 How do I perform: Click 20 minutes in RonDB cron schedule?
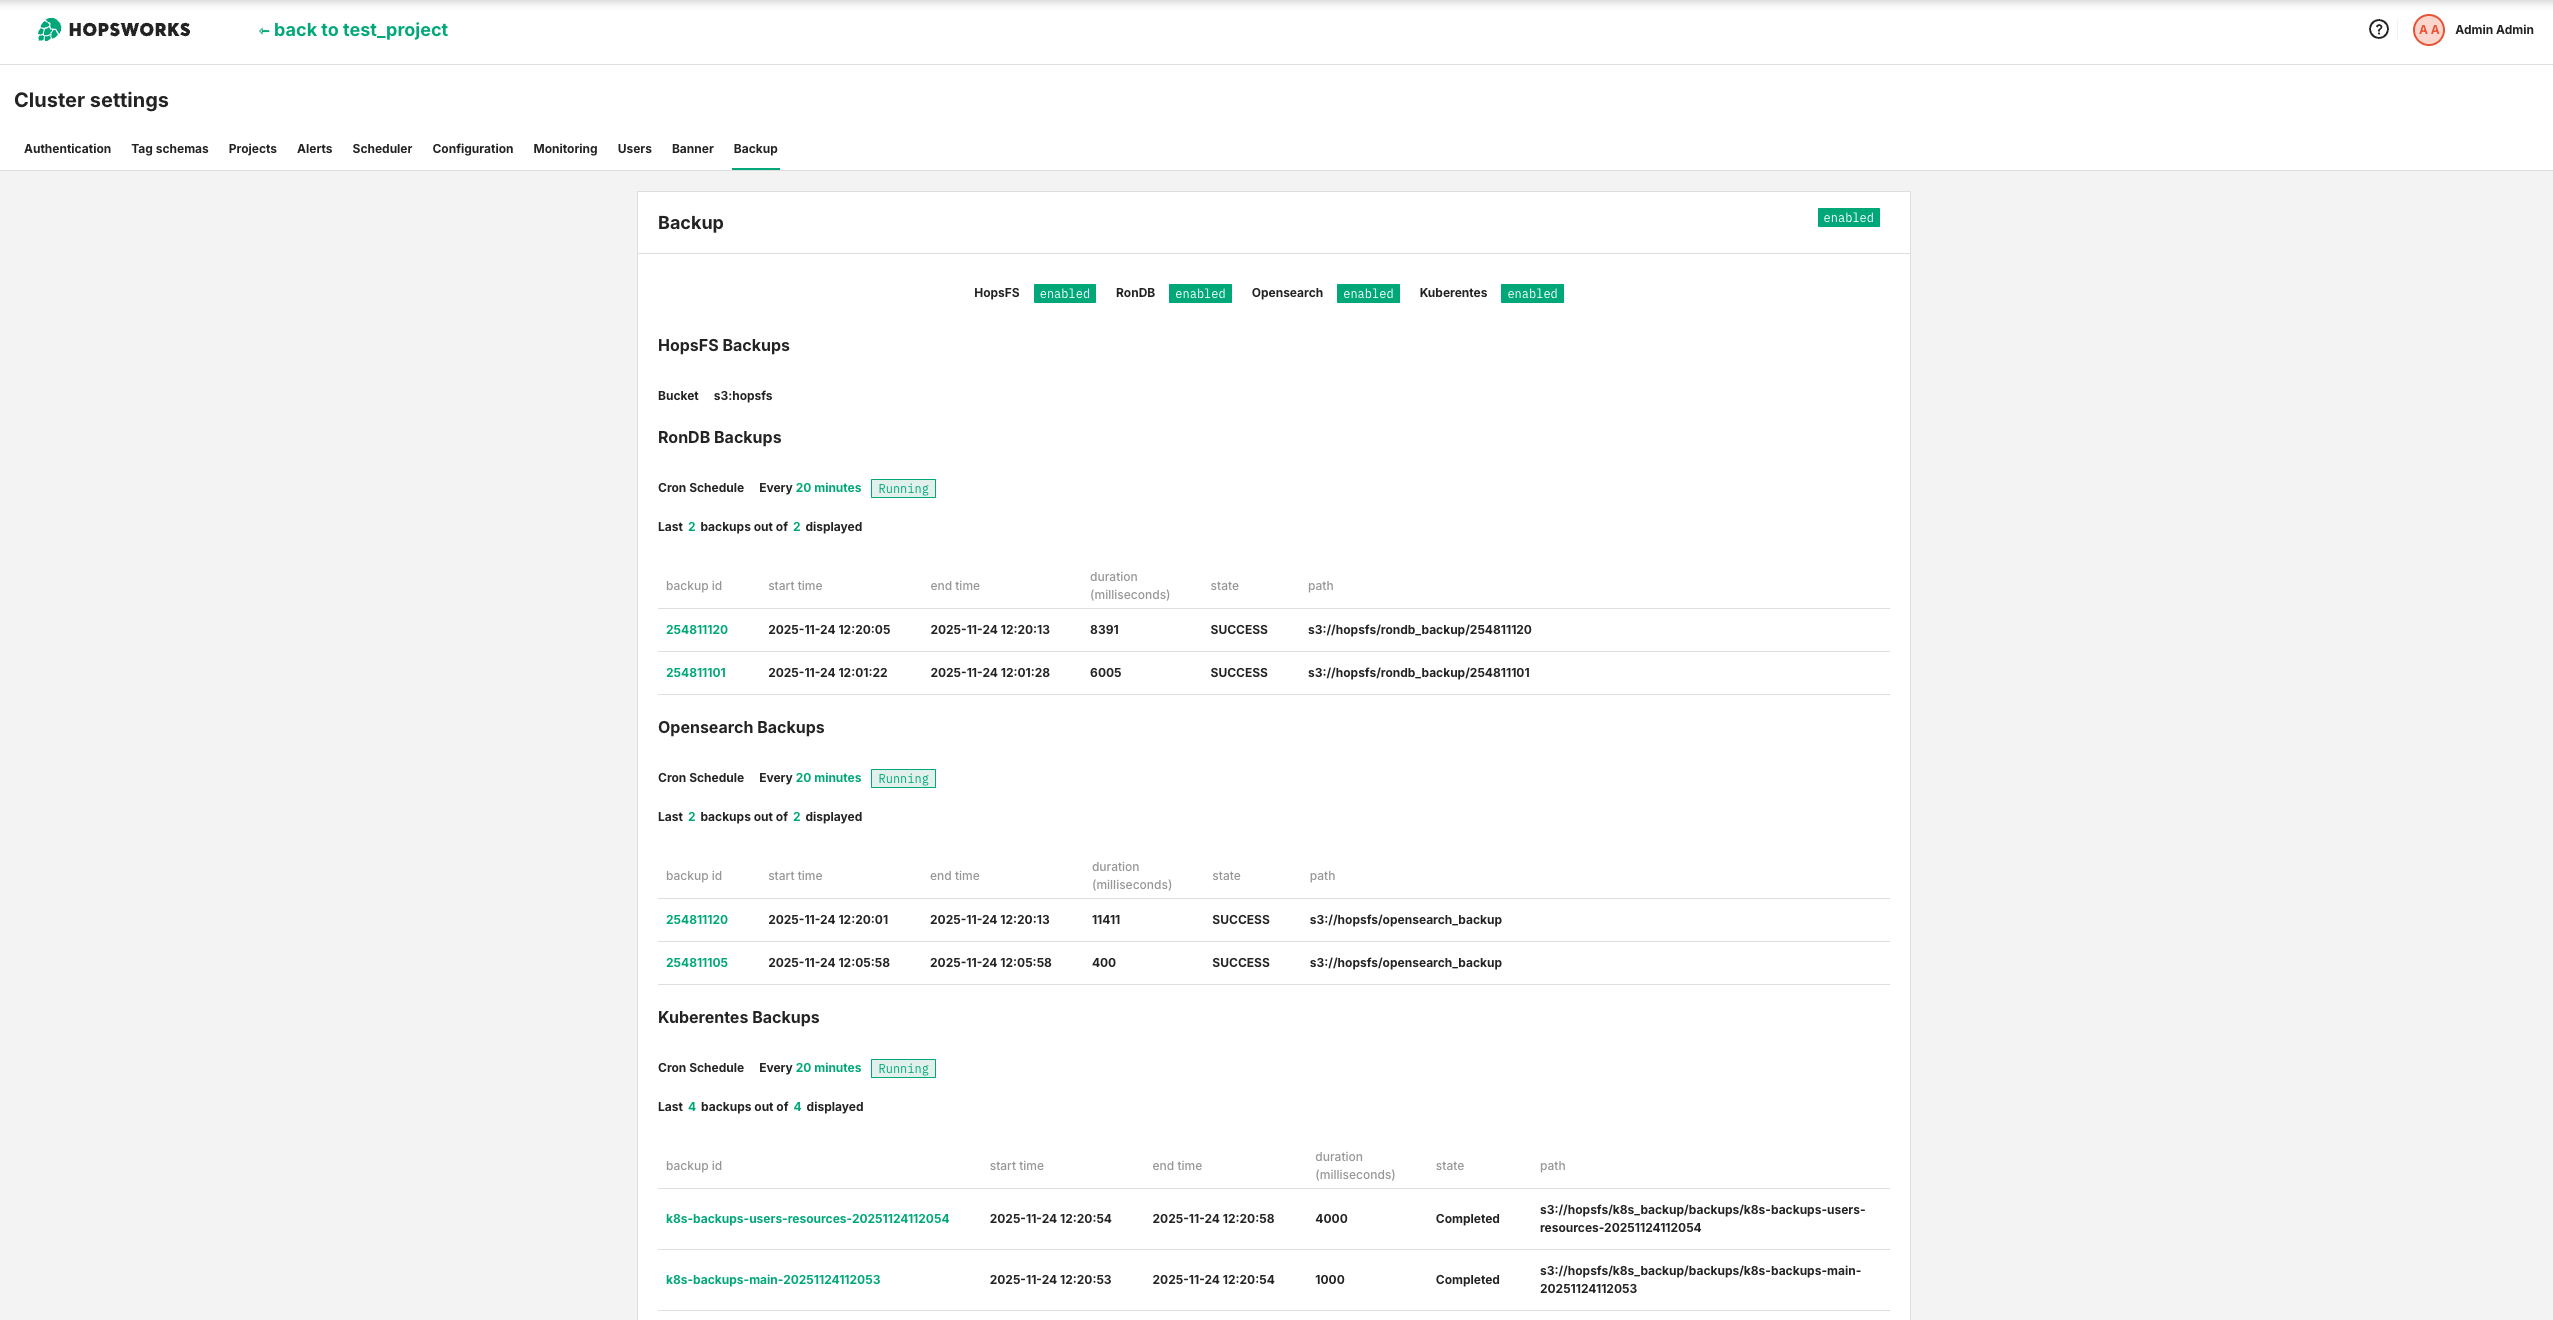tap(828, 487)
